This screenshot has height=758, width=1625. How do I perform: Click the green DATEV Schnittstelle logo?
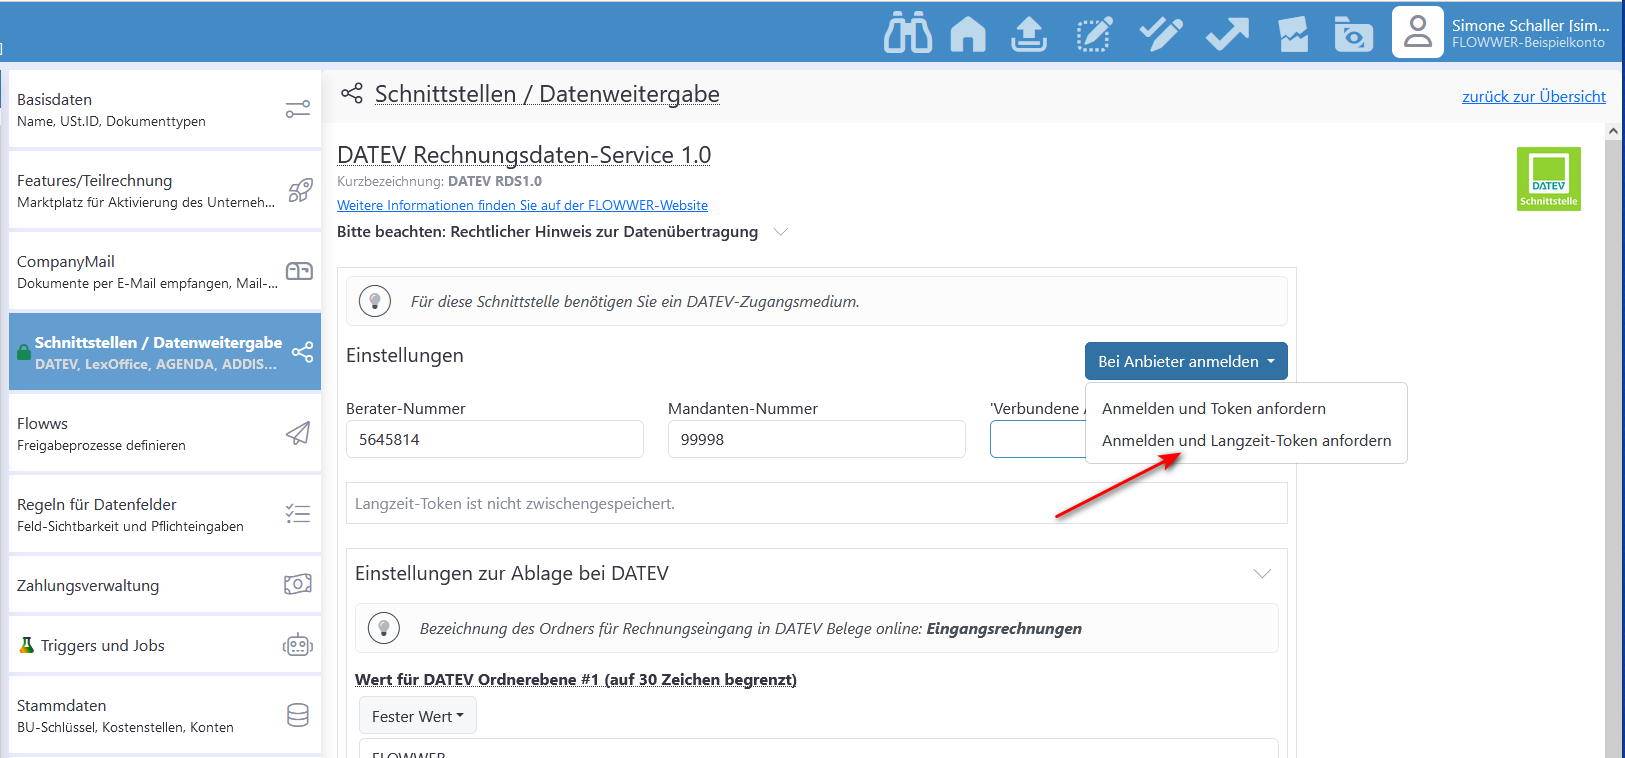pyautogui.click(x=1548, y=179)
